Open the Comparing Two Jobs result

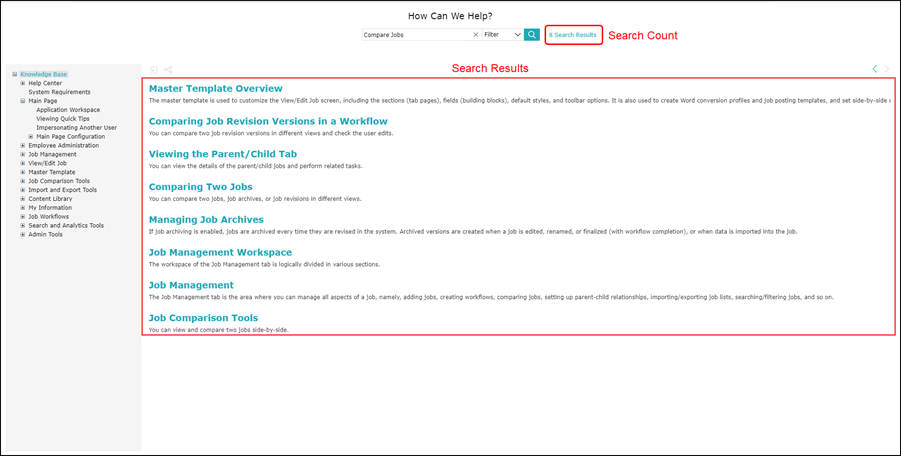(x=200, y=186)
